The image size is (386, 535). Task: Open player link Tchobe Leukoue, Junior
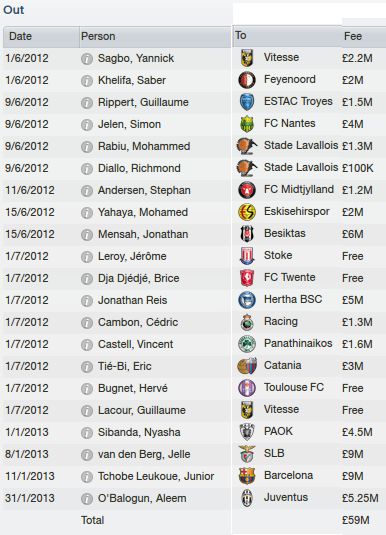click(156, 476)
